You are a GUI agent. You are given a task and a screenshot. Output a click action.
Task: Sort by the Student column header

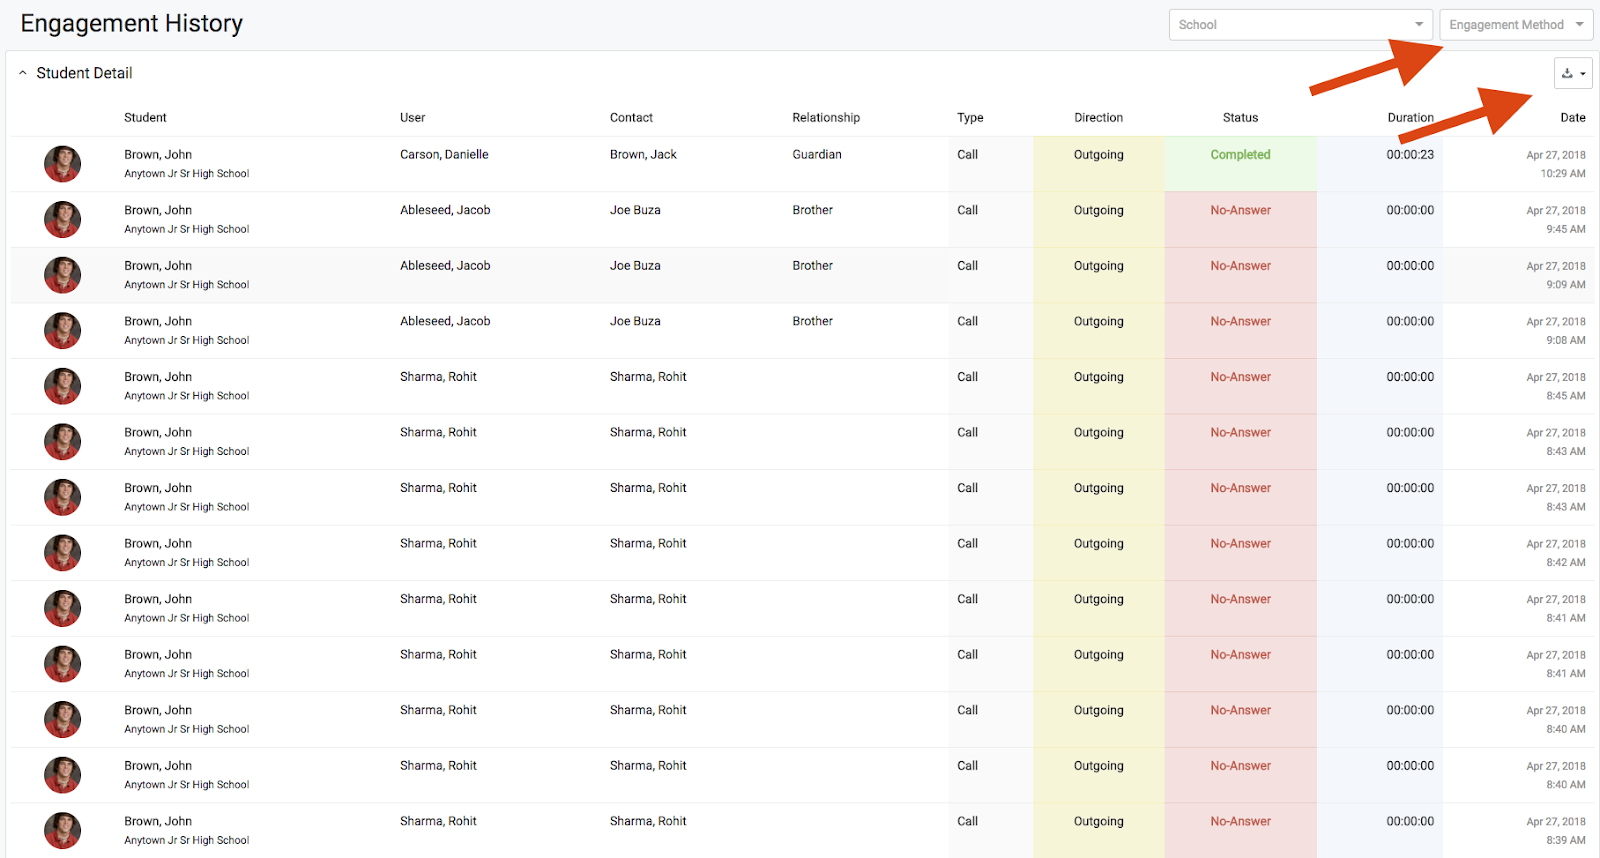(x=145, y=117)
